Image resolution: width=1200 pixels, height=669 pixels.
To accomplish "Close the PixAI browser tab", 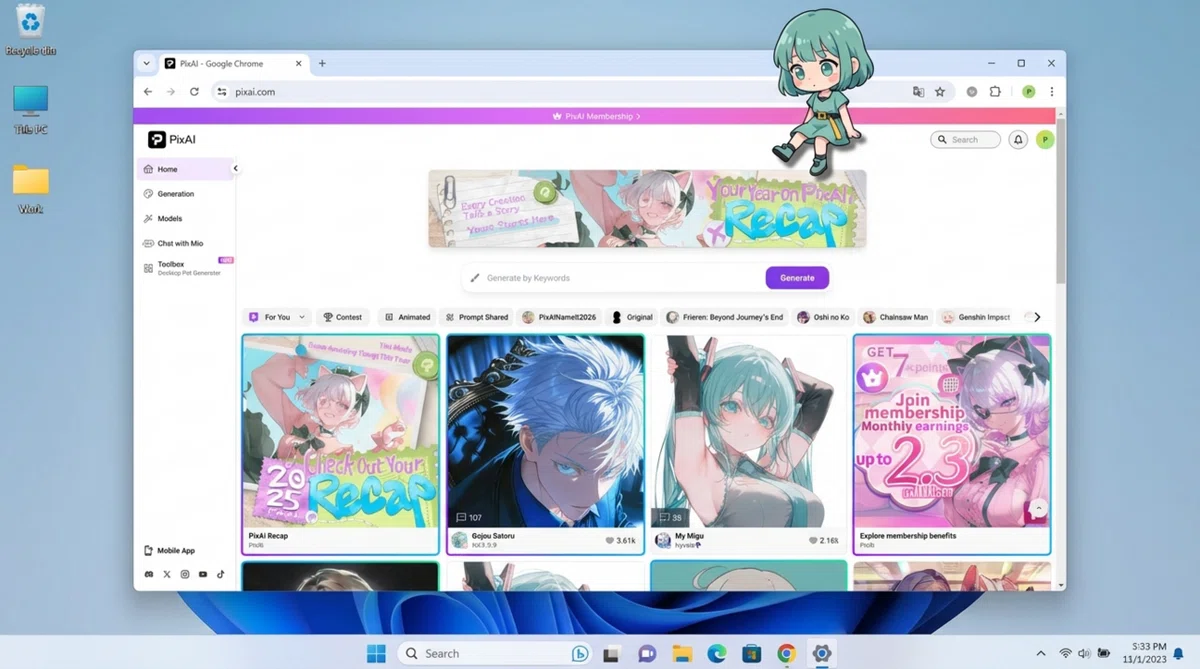I will (298, 63).
